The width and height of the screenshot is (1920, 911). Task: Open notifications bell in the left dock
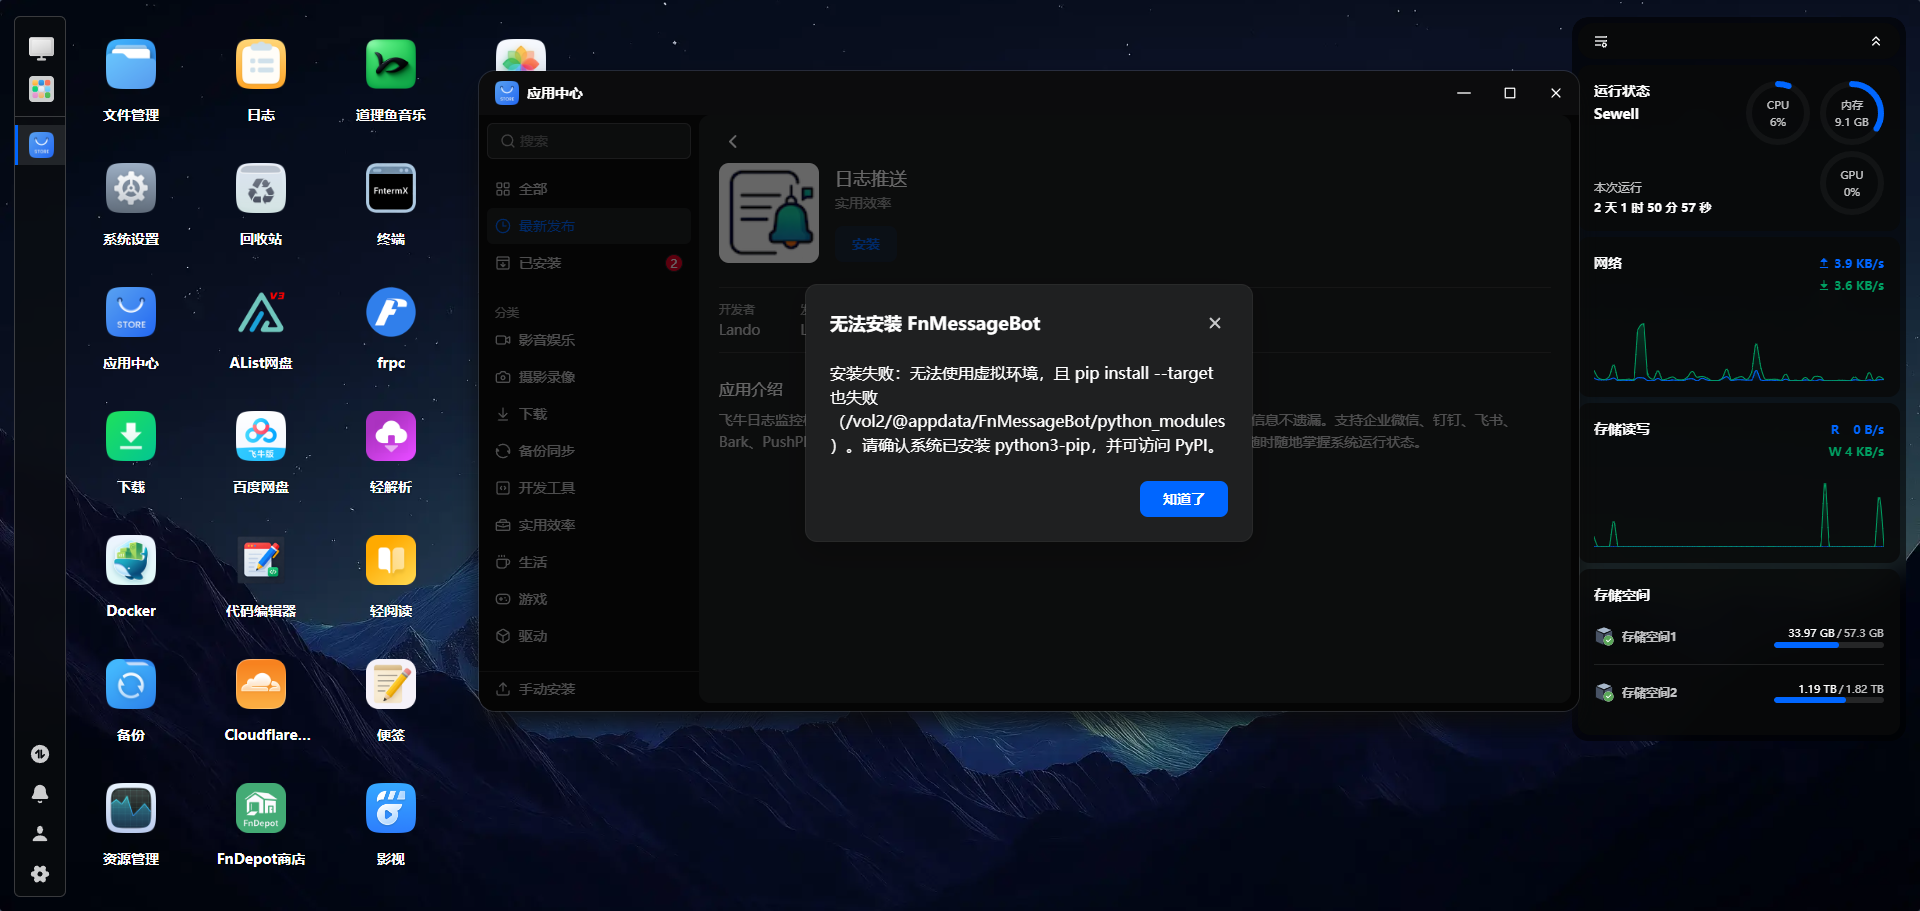pos(40,794)
